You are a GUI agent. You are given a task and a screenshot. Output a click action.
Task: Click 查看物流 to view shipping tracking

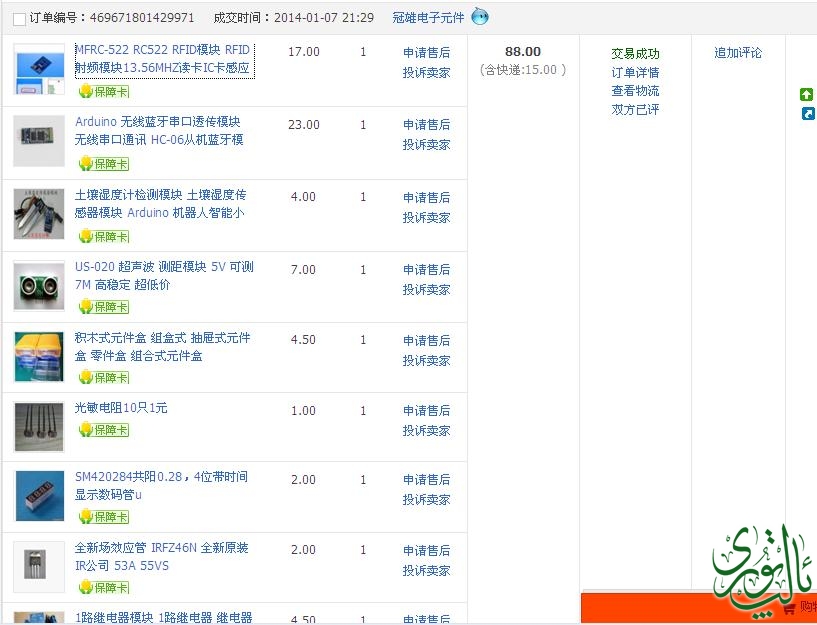pos(635,91)
